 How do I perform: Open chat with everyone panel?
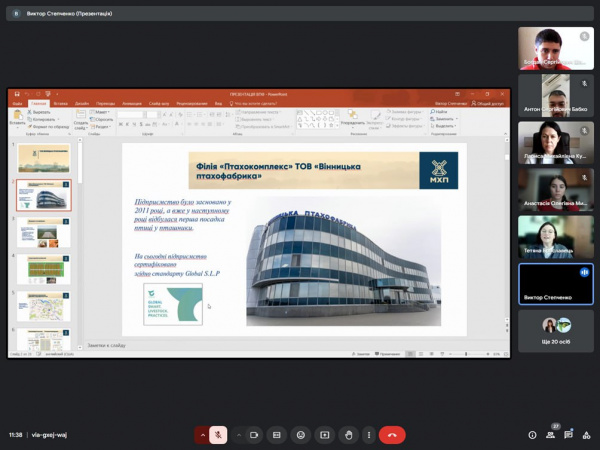(x=568, y=435)
